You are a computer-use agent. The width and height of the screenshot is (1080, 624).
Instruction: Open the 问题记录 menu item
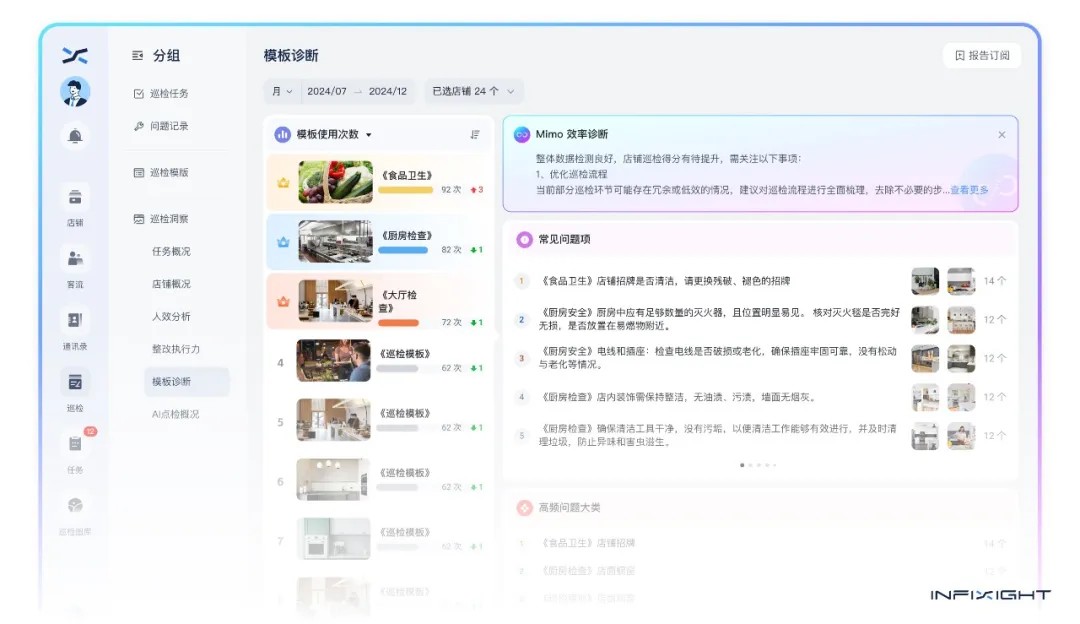coord(161,126)
